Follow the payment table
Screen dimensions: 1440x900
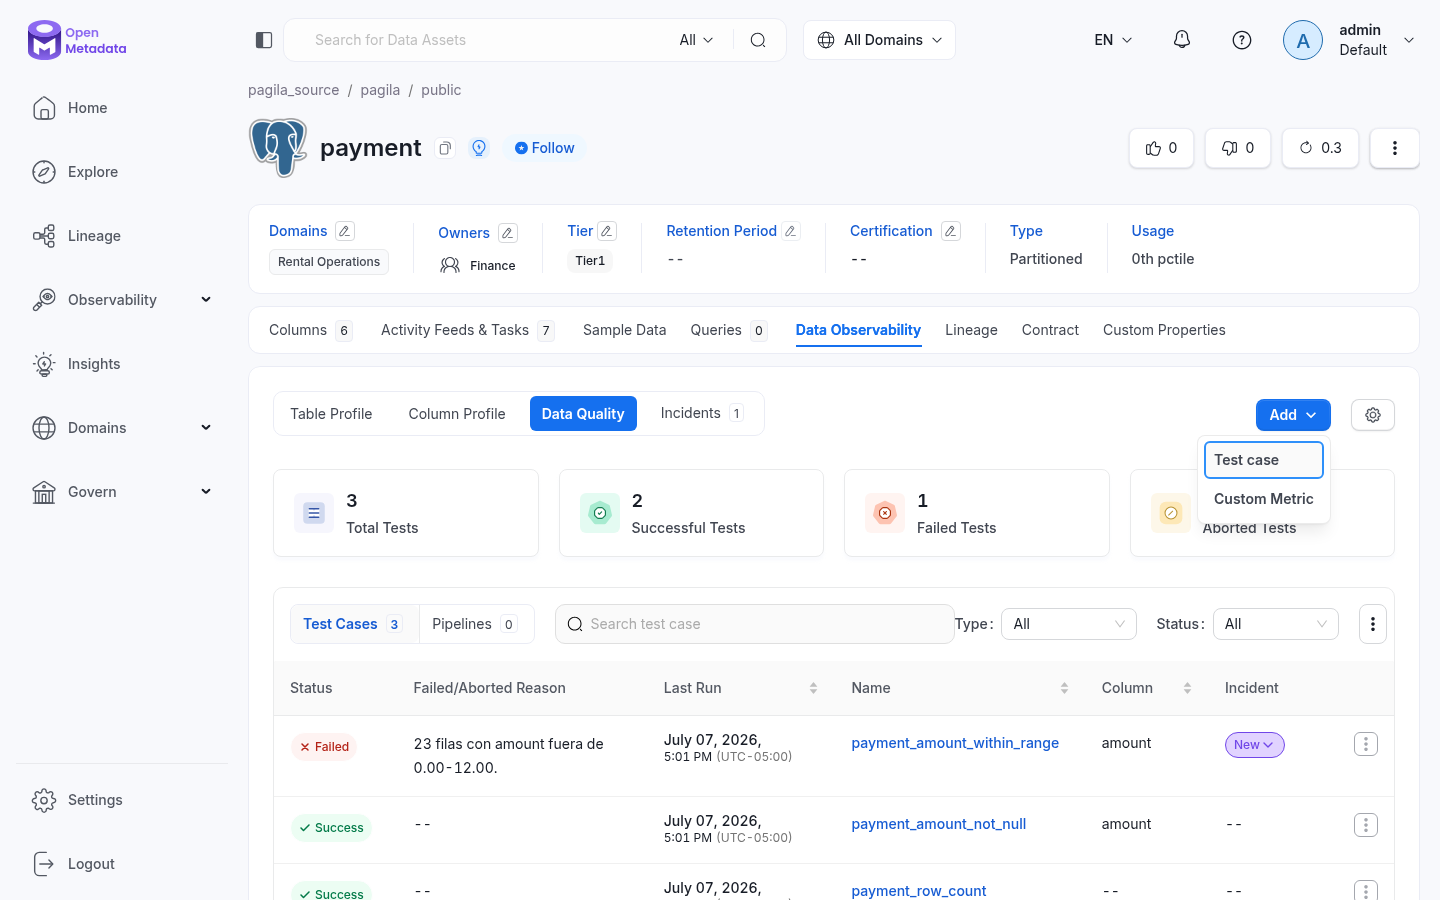click(545, 148)
